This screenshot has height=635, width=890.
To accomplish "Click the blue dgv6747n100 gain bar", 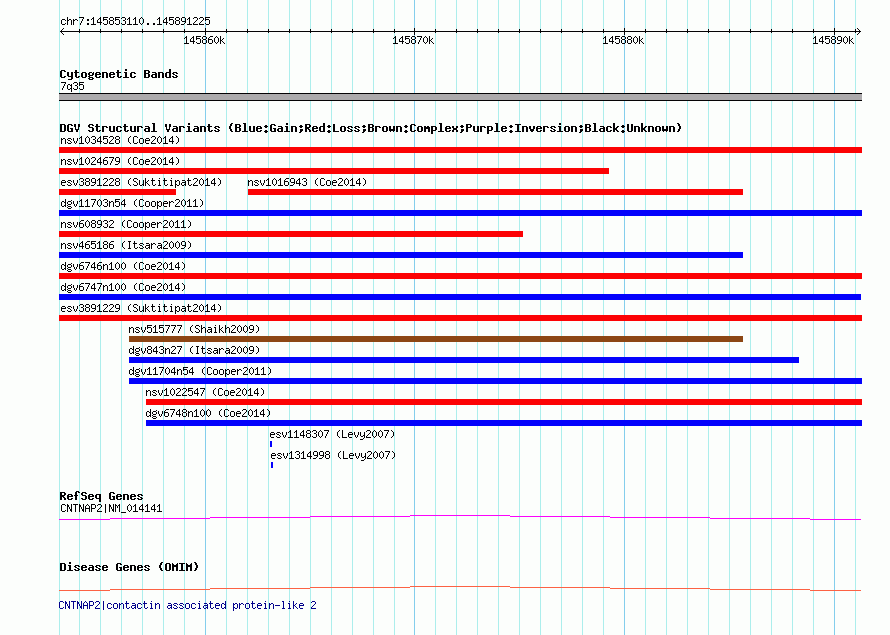I will 460,297.
